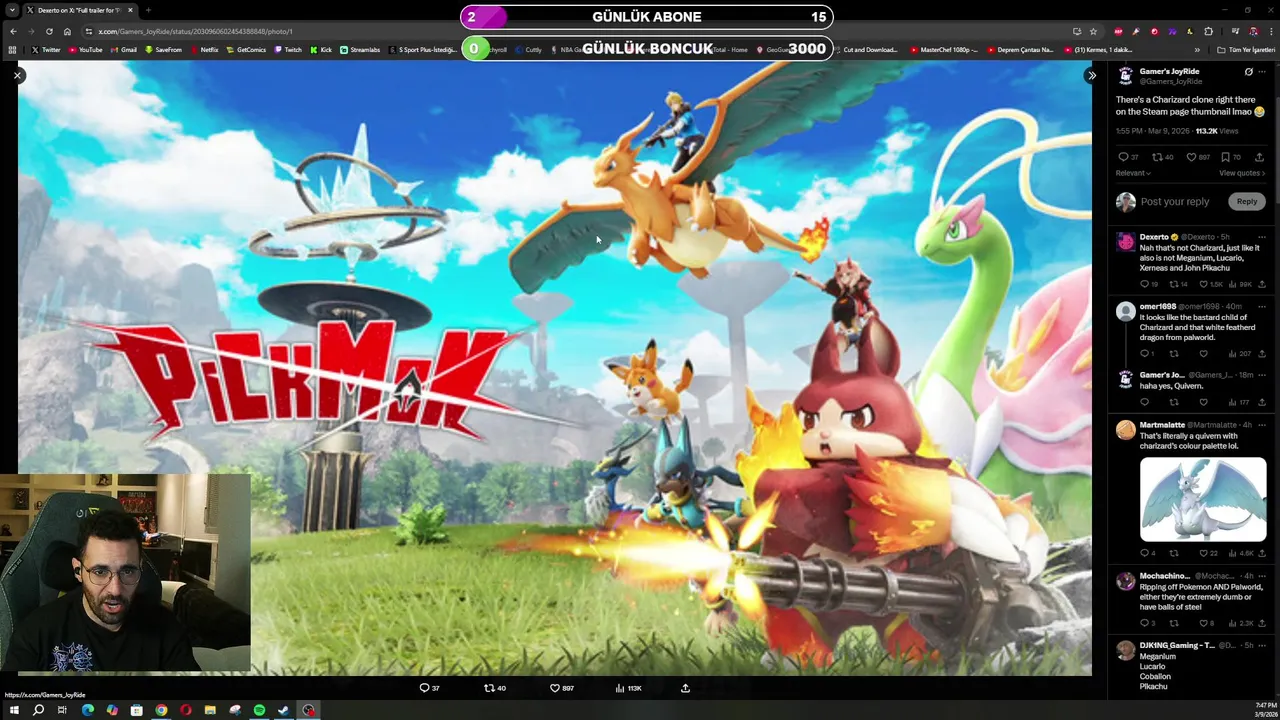Open the Grok icon on Gamer's JoyRide post
This screenshot has height=720, width=1280.
click(x=1248, y=72)
